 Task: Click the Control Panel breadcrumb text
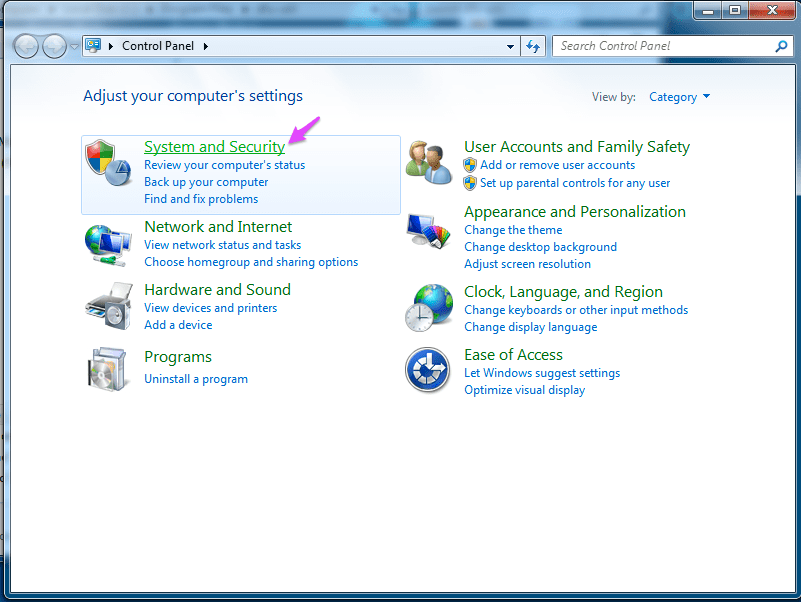pyautogui.click(x=158, y=46)
